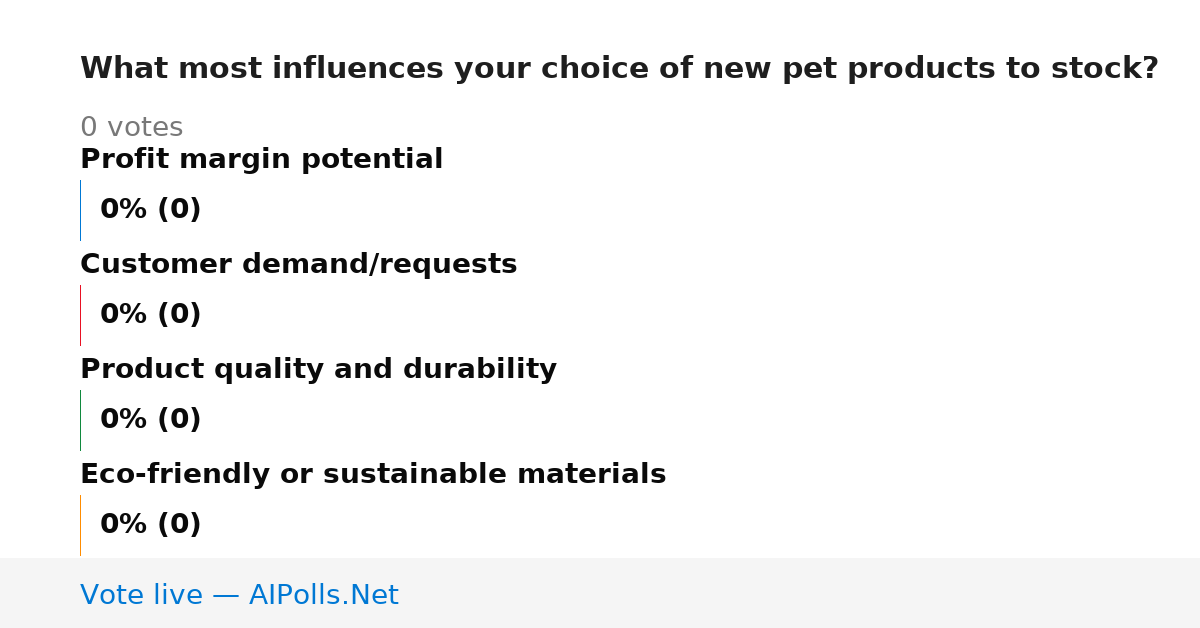Click the (0) count under Profit margin potential
The width and height of the screenshot is (1200, 628).
[x=179, y=210]
